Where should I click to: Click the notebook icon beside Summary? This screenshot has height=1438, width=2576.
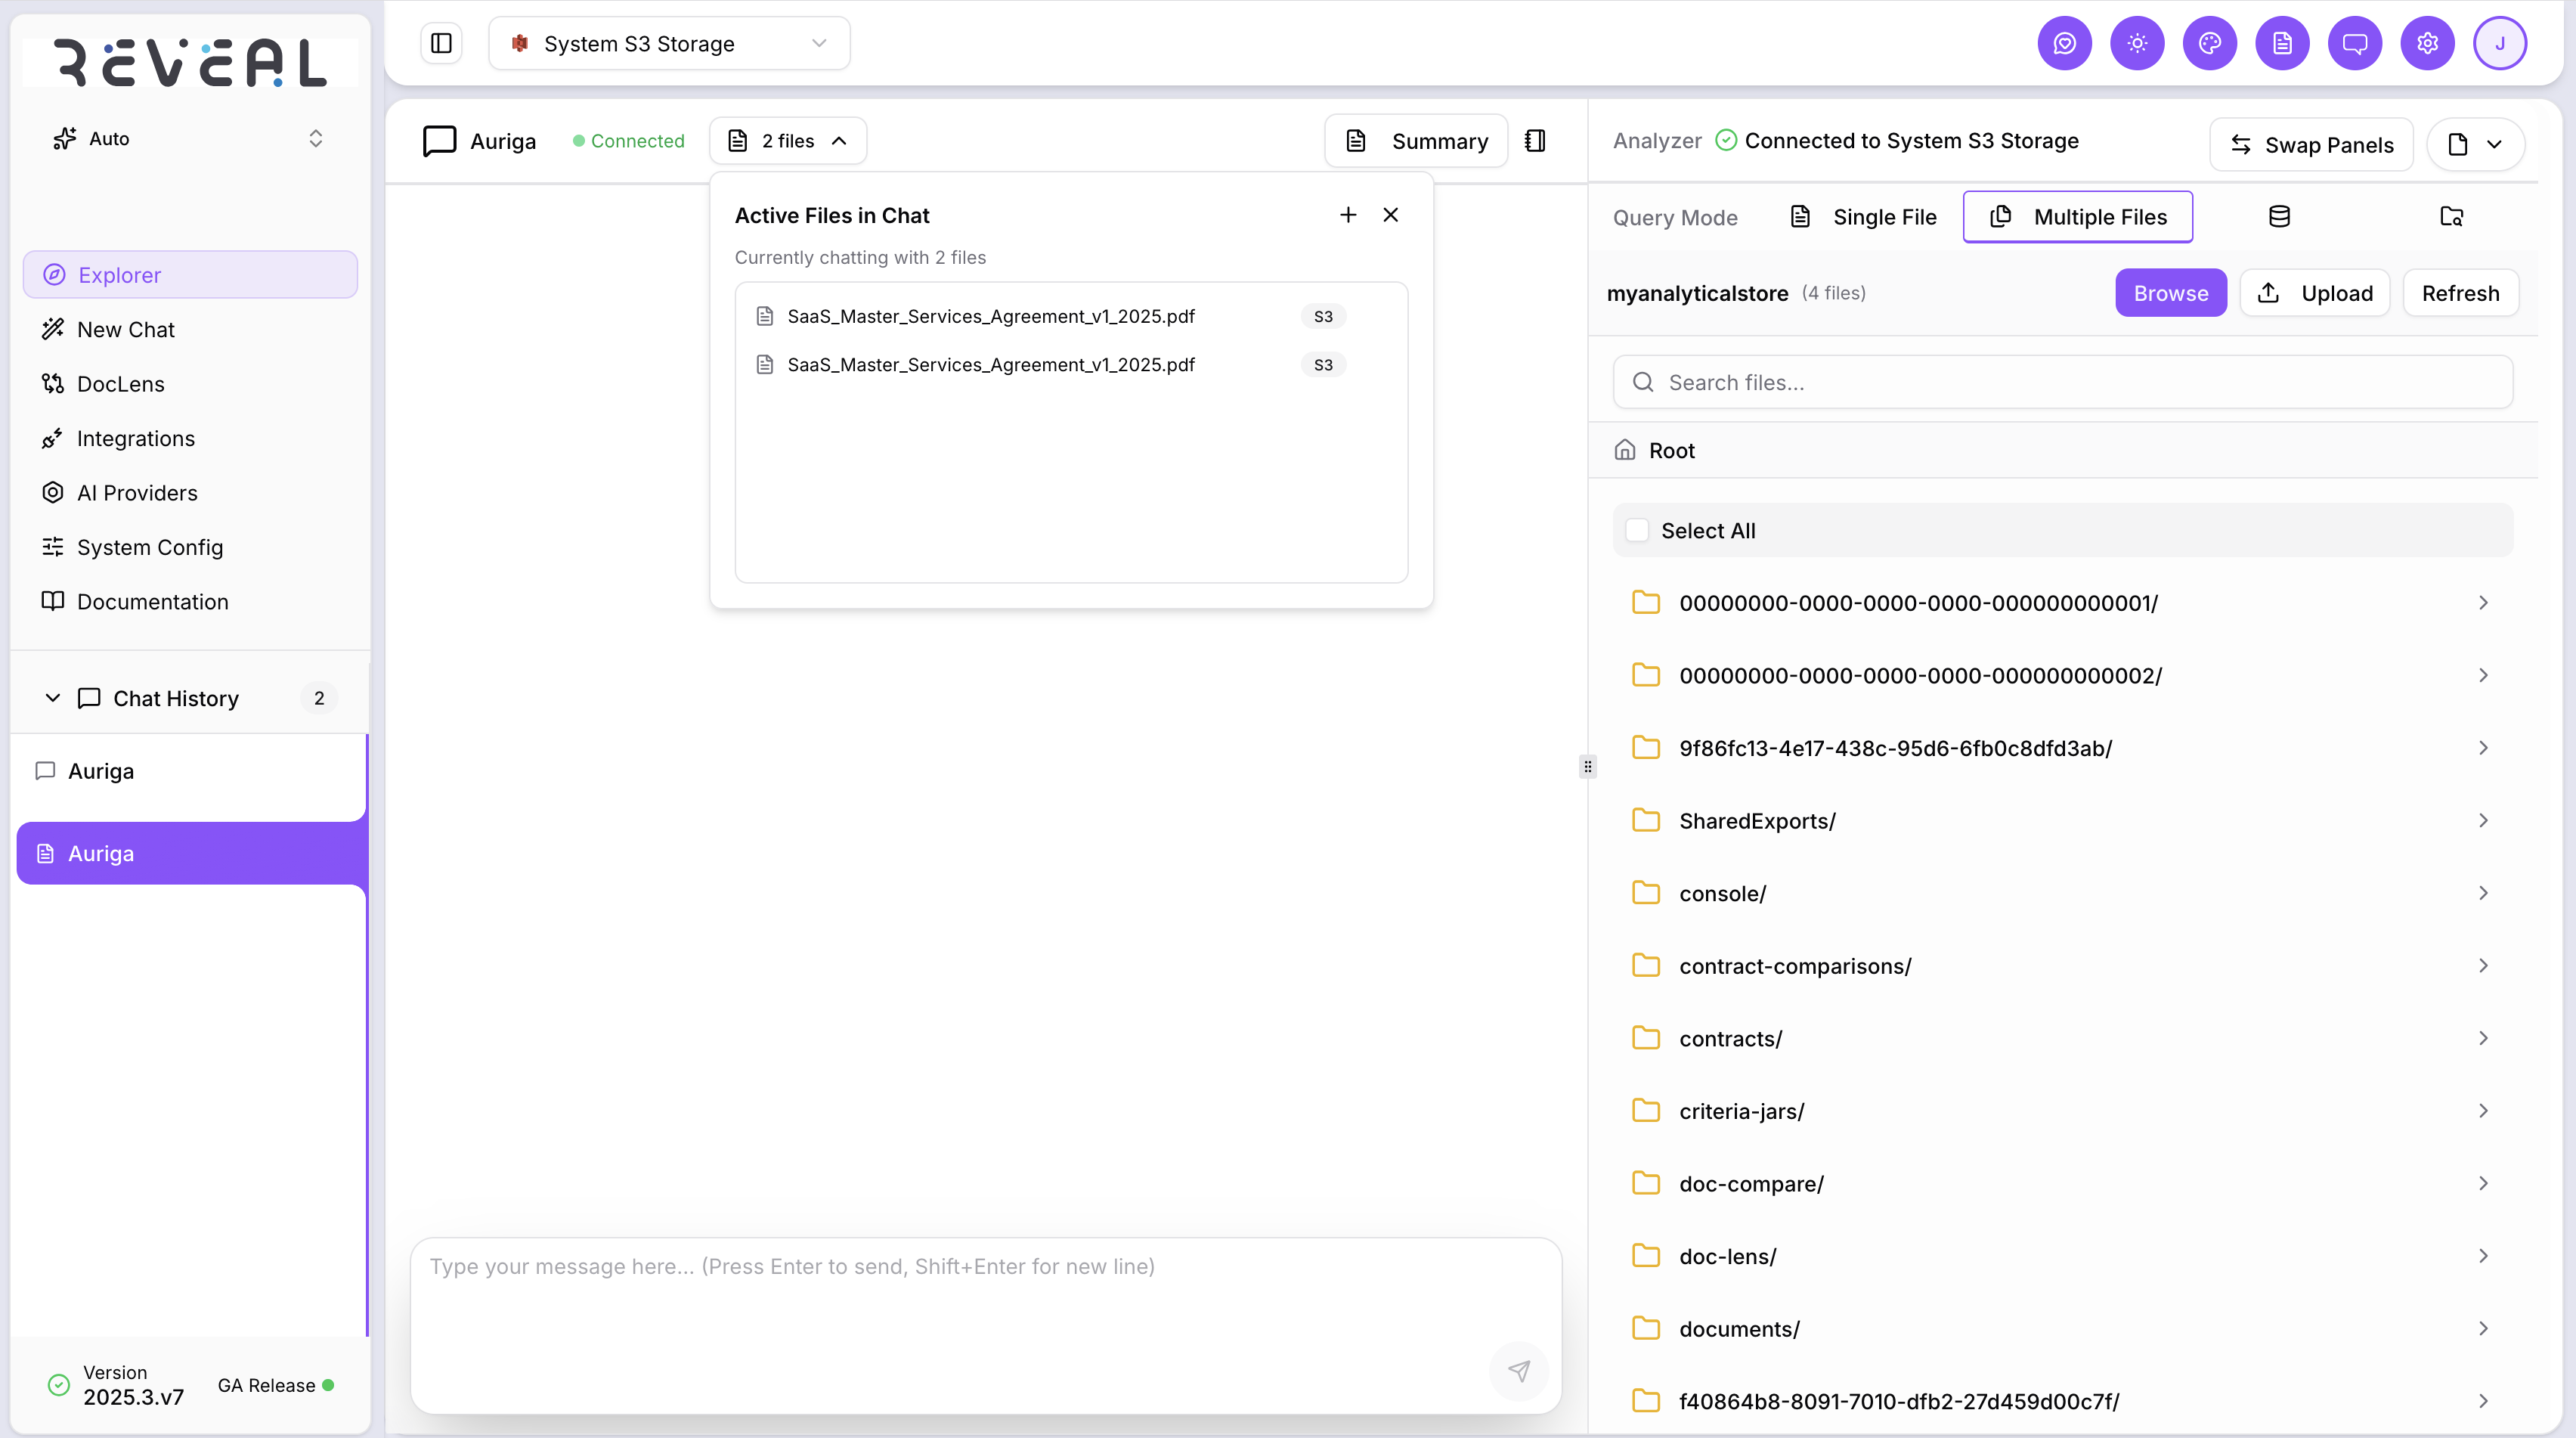tap(1535, 141)
